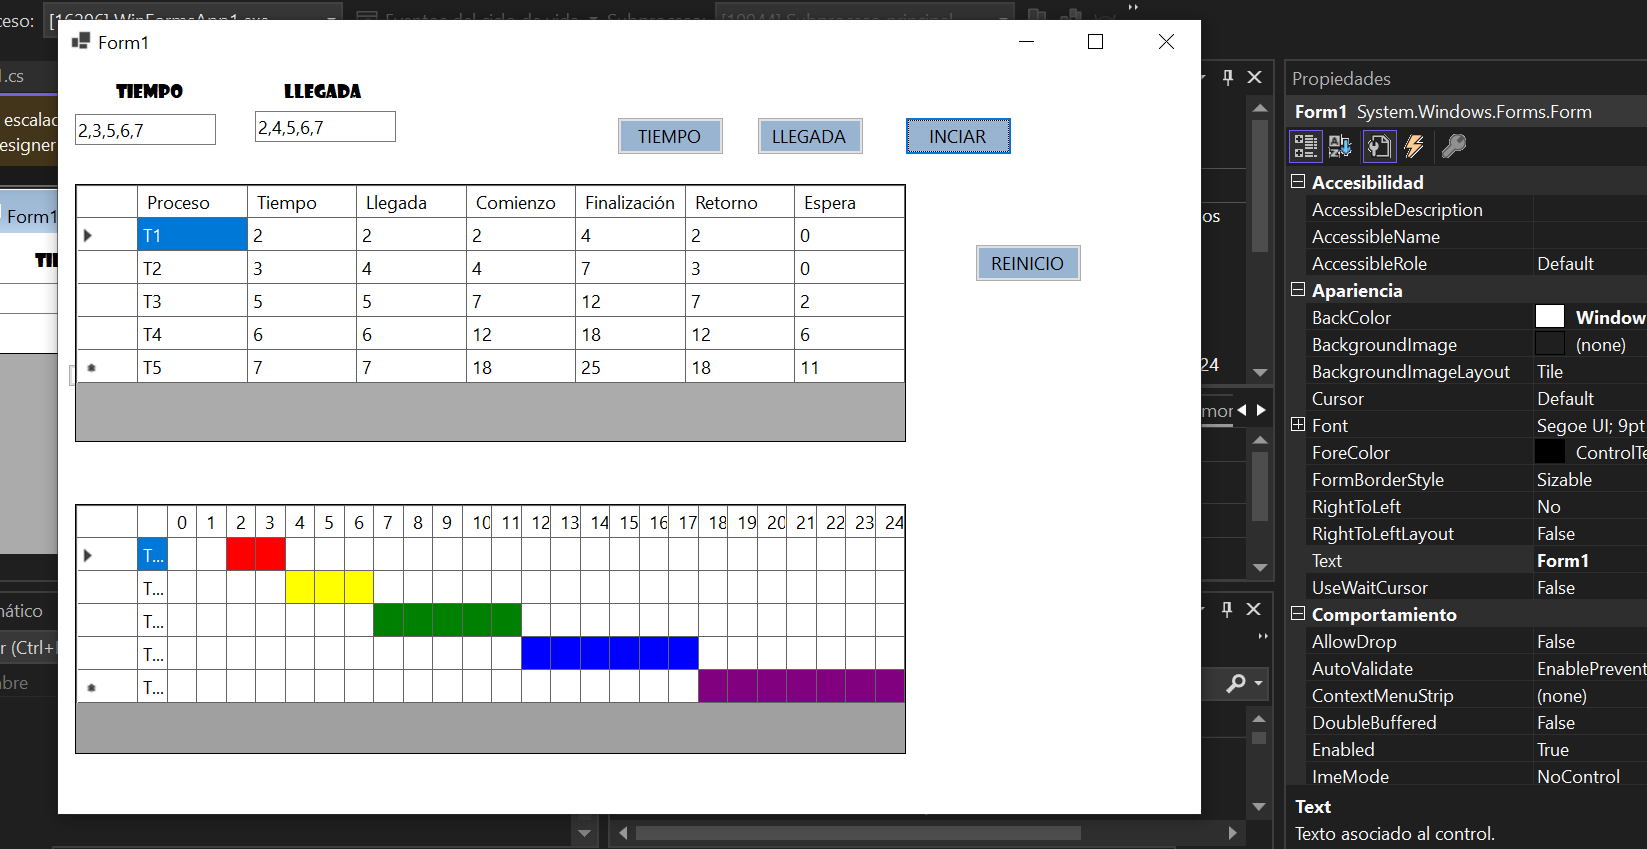Close the lower side panel
Viewport: 1647px width, 849px height.
point(1254,609)
